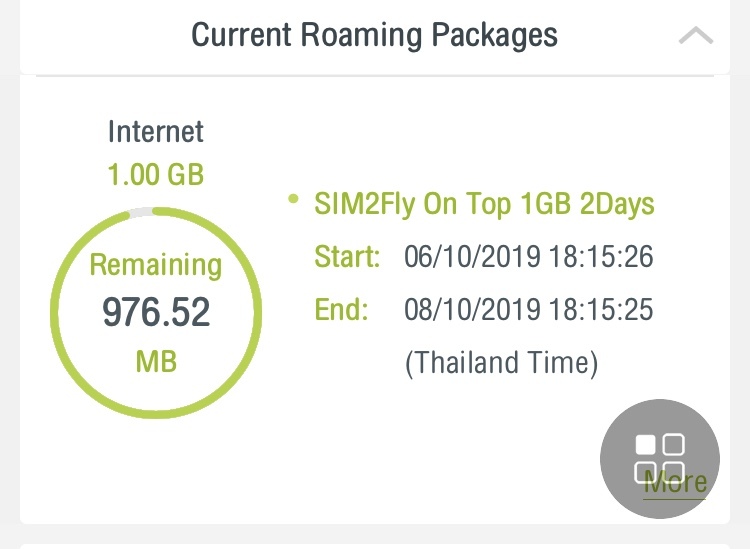Tap the 976.52 remaining data value
Image resolution: width=750 pixels, height=549 pixels.
(x=156, y=313)
